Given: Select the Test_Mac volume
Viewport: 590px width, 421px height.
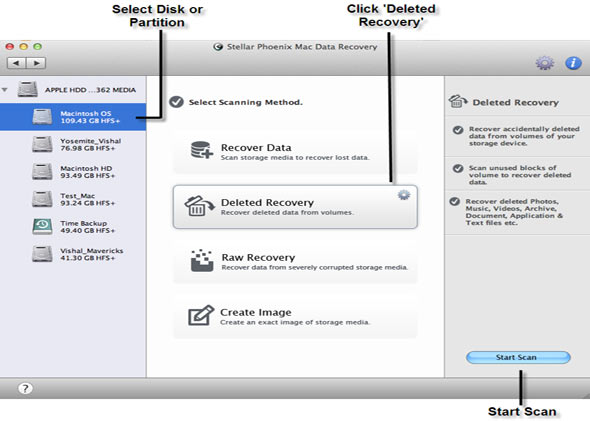Looking at the screenshot, I should click(x=73, y=199).
